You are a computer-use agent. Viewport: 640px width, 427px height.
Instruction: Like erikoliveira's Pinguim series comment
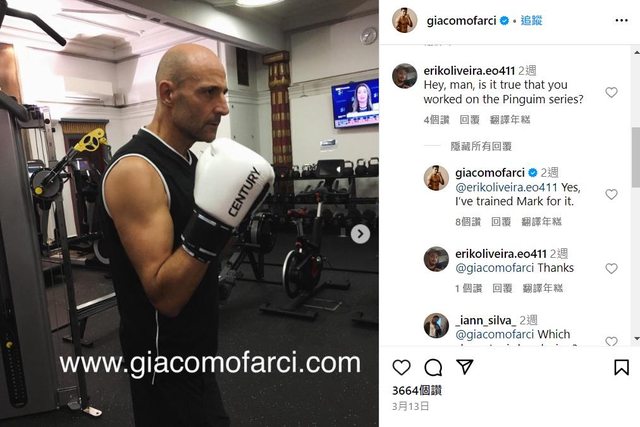(x=611, y=92)
